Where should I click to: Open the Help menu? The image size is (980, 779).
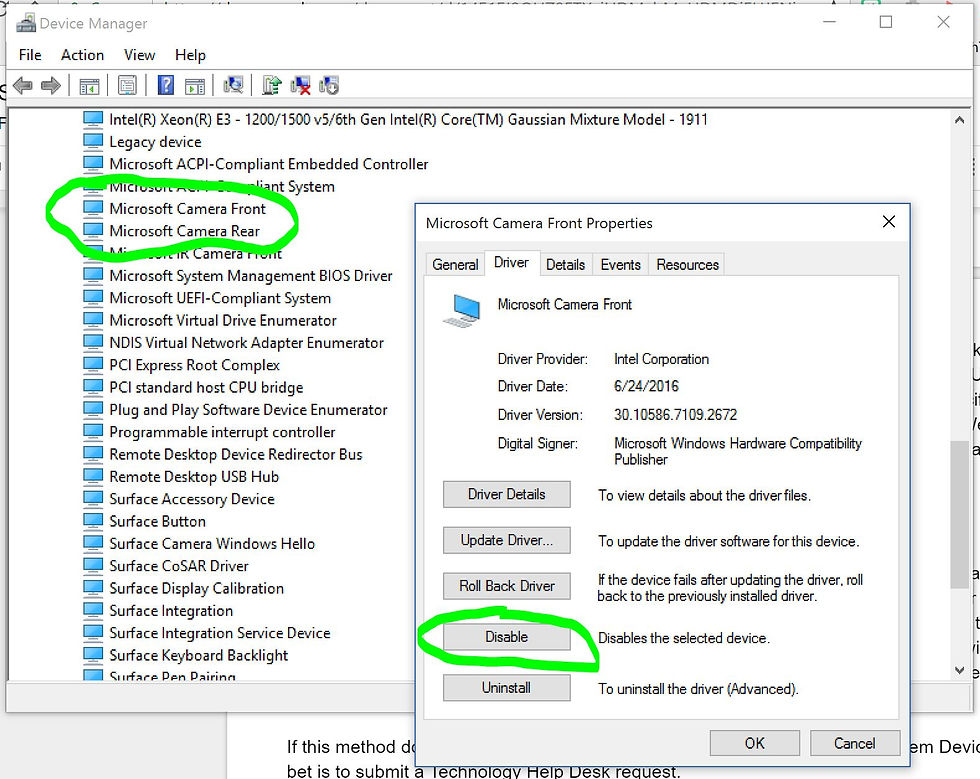click(190, 55)
